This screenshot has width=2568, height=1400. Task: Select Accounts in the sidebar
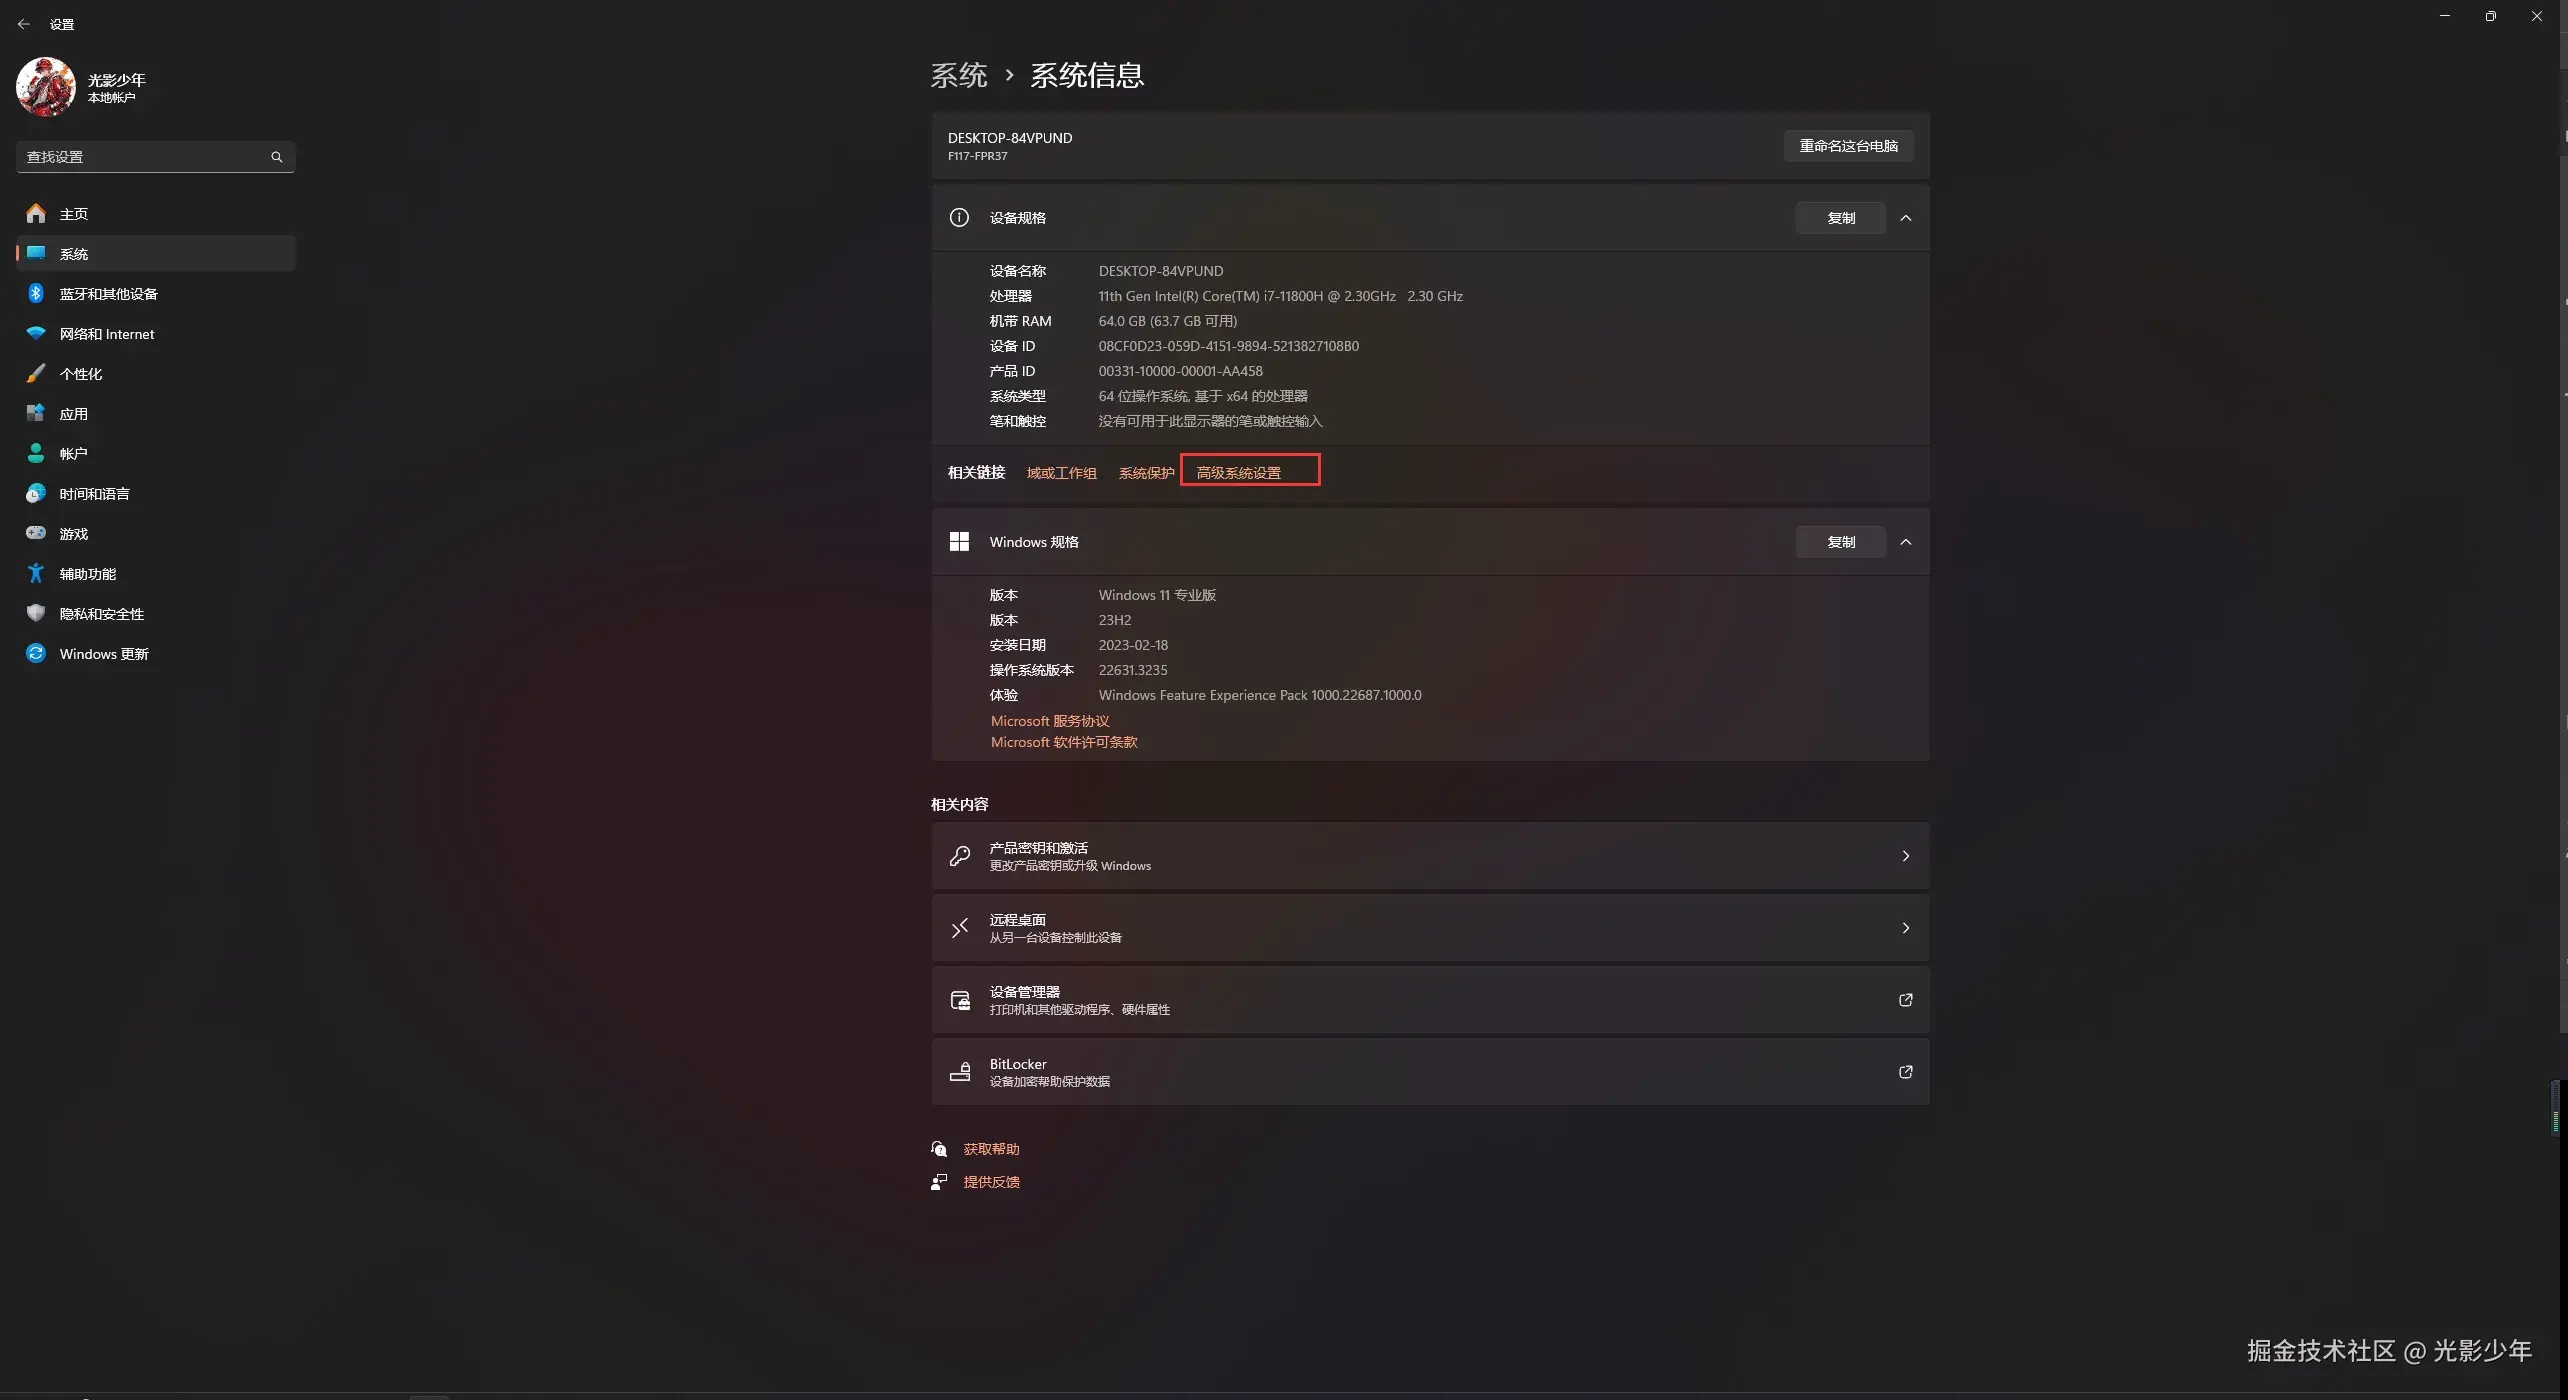[73, 453]
